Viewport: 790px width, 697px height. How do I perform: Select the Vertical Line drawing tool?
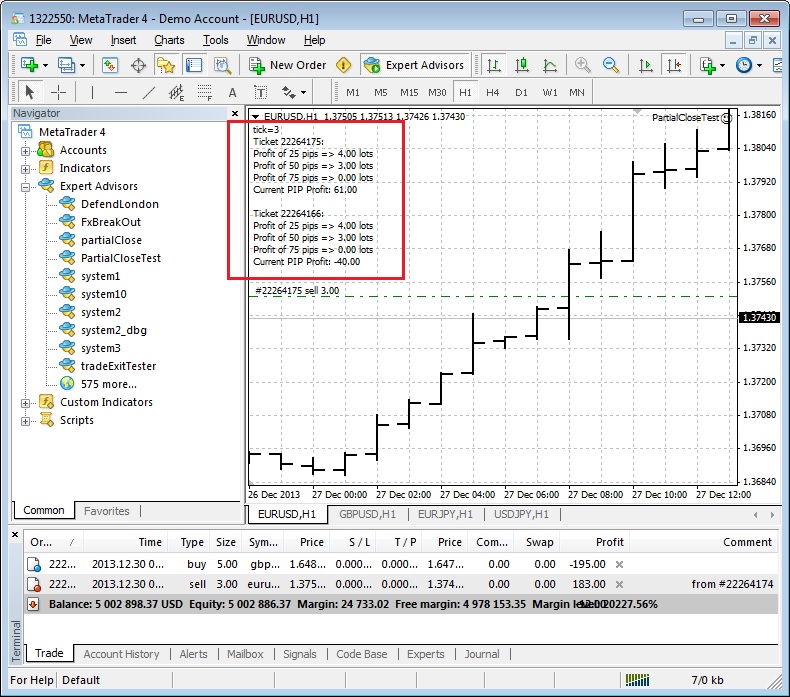[x=92, y=92]
